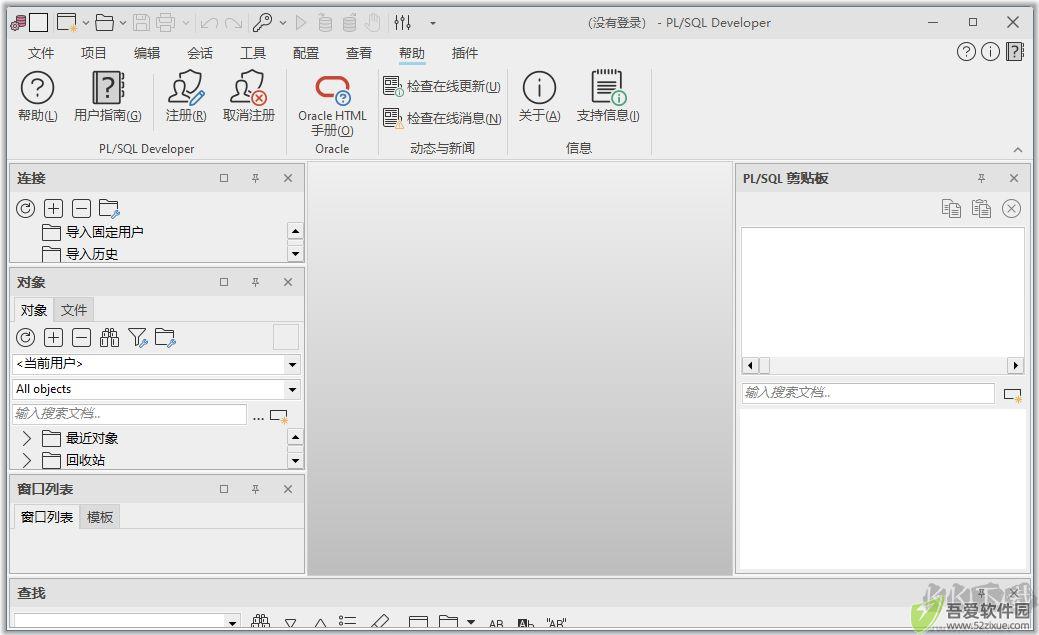This screenshot has width=1039, height=635.
Task: Click the folder-wrench icon in 对象 panel
Action: pyautogui.click(x=165, y=338)
